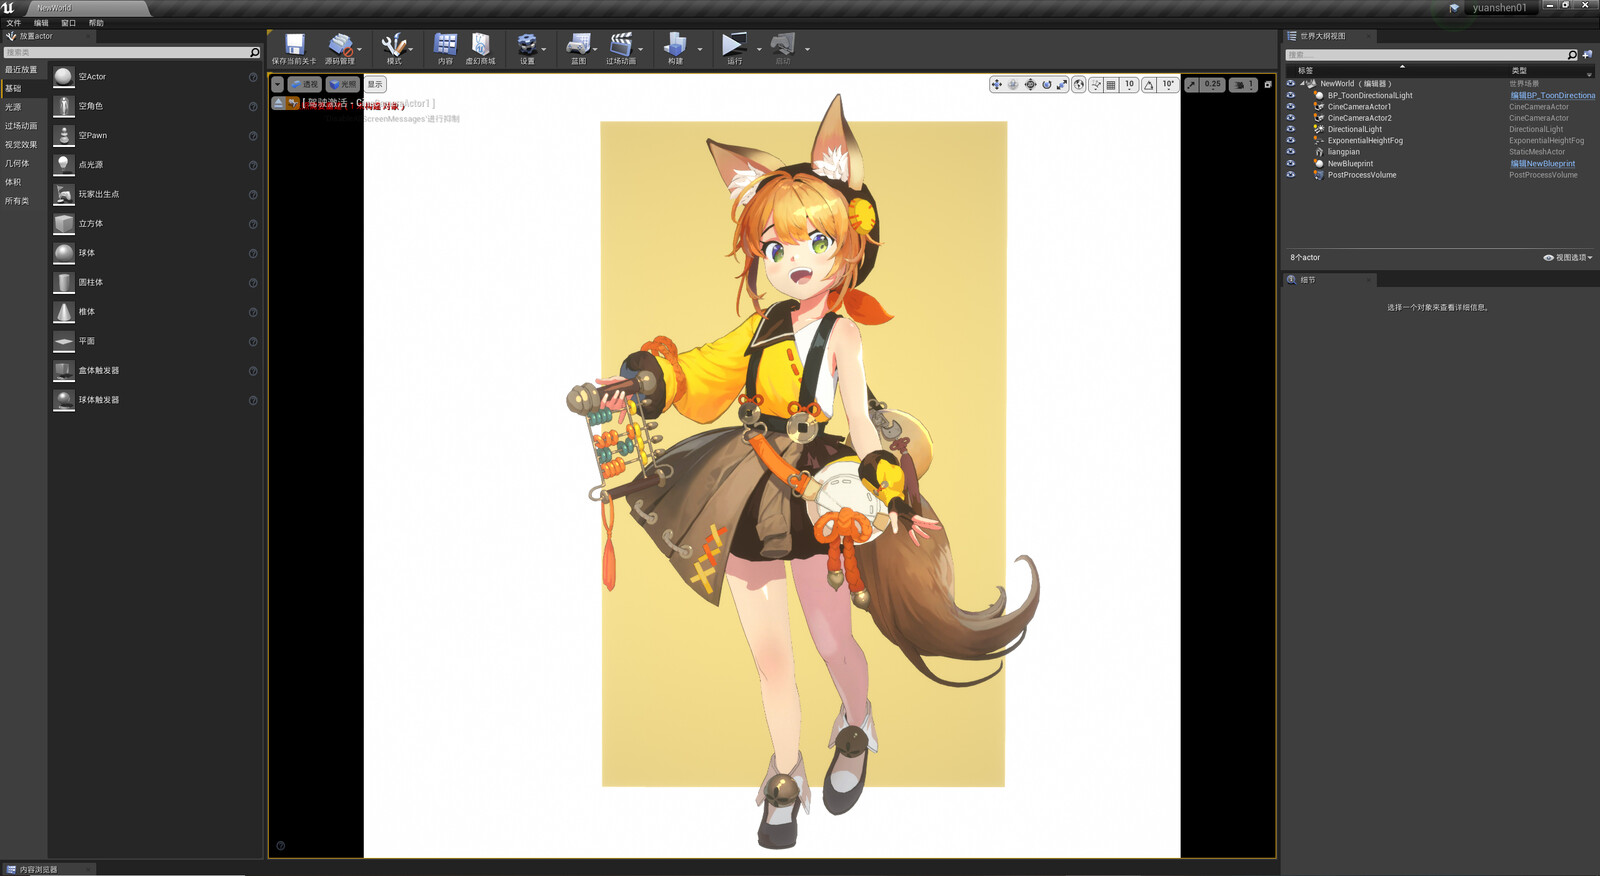Click the camera pilot view icon next to eject
1600x876 pixels.
292,103
